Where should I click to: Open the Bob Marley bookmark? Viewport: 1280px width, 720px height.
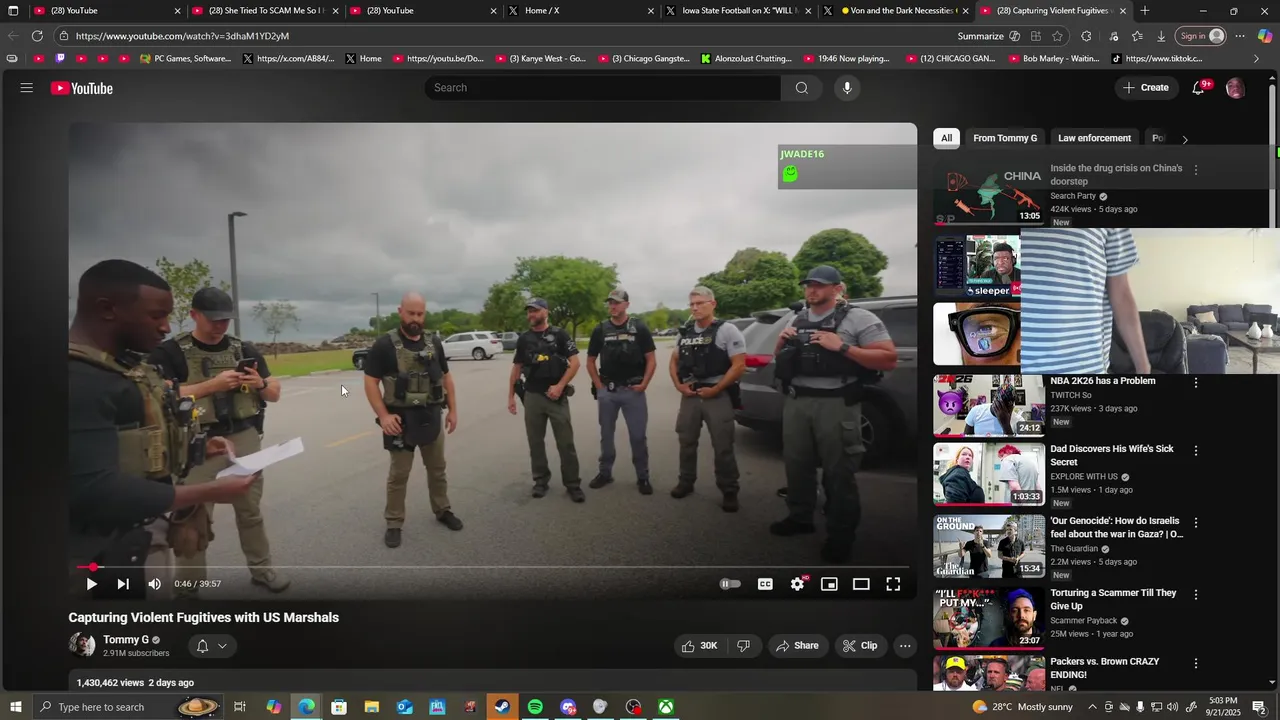(x=1052, y=59)
